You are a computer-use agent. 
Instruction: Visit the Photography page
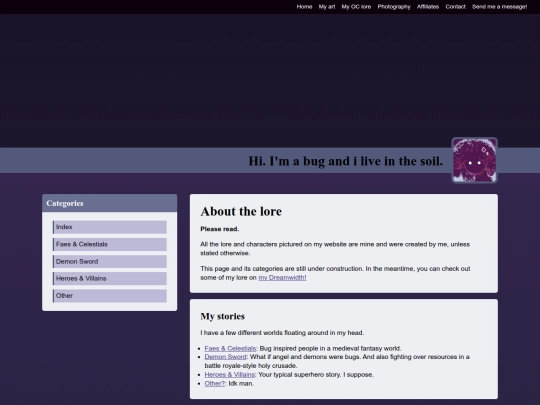click(394, 7)
